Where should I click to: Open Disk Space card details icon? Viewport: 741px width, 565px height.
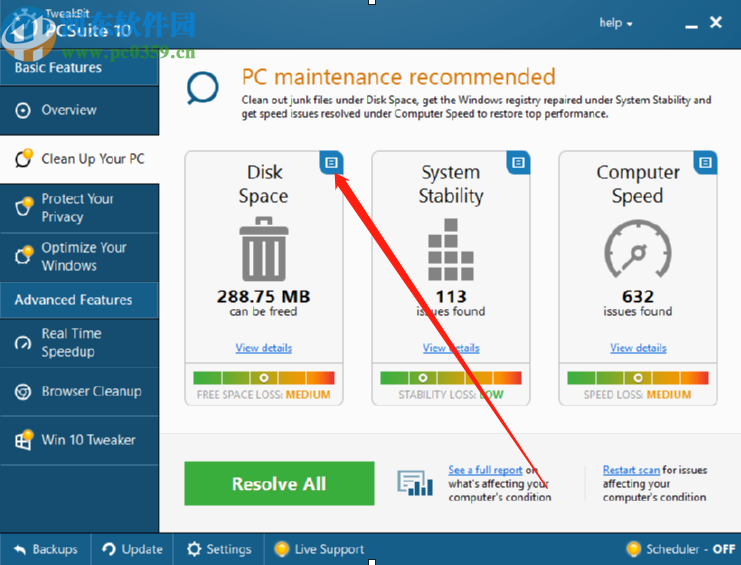click(x=331, y=163)
